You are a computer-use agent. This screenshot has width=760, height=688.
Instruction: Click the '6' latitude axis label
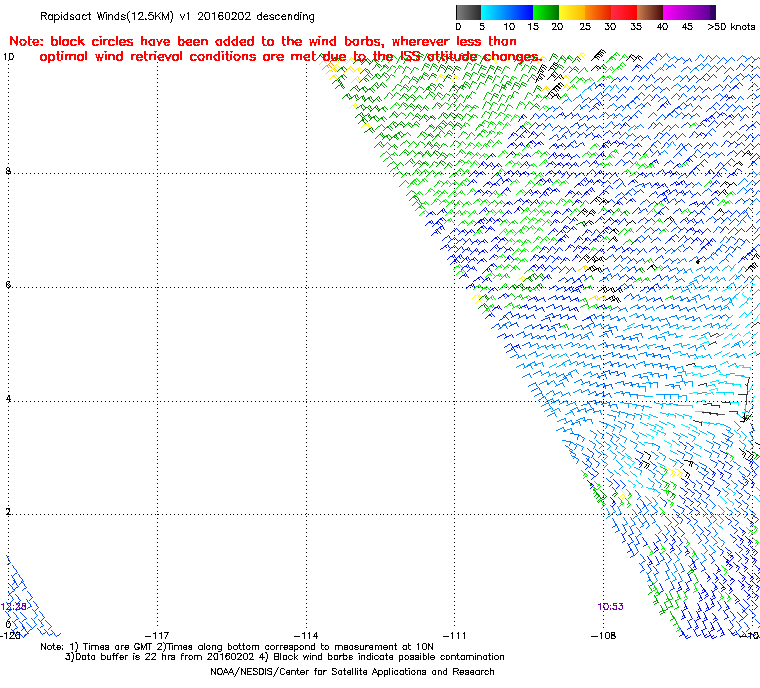(8, 285)
